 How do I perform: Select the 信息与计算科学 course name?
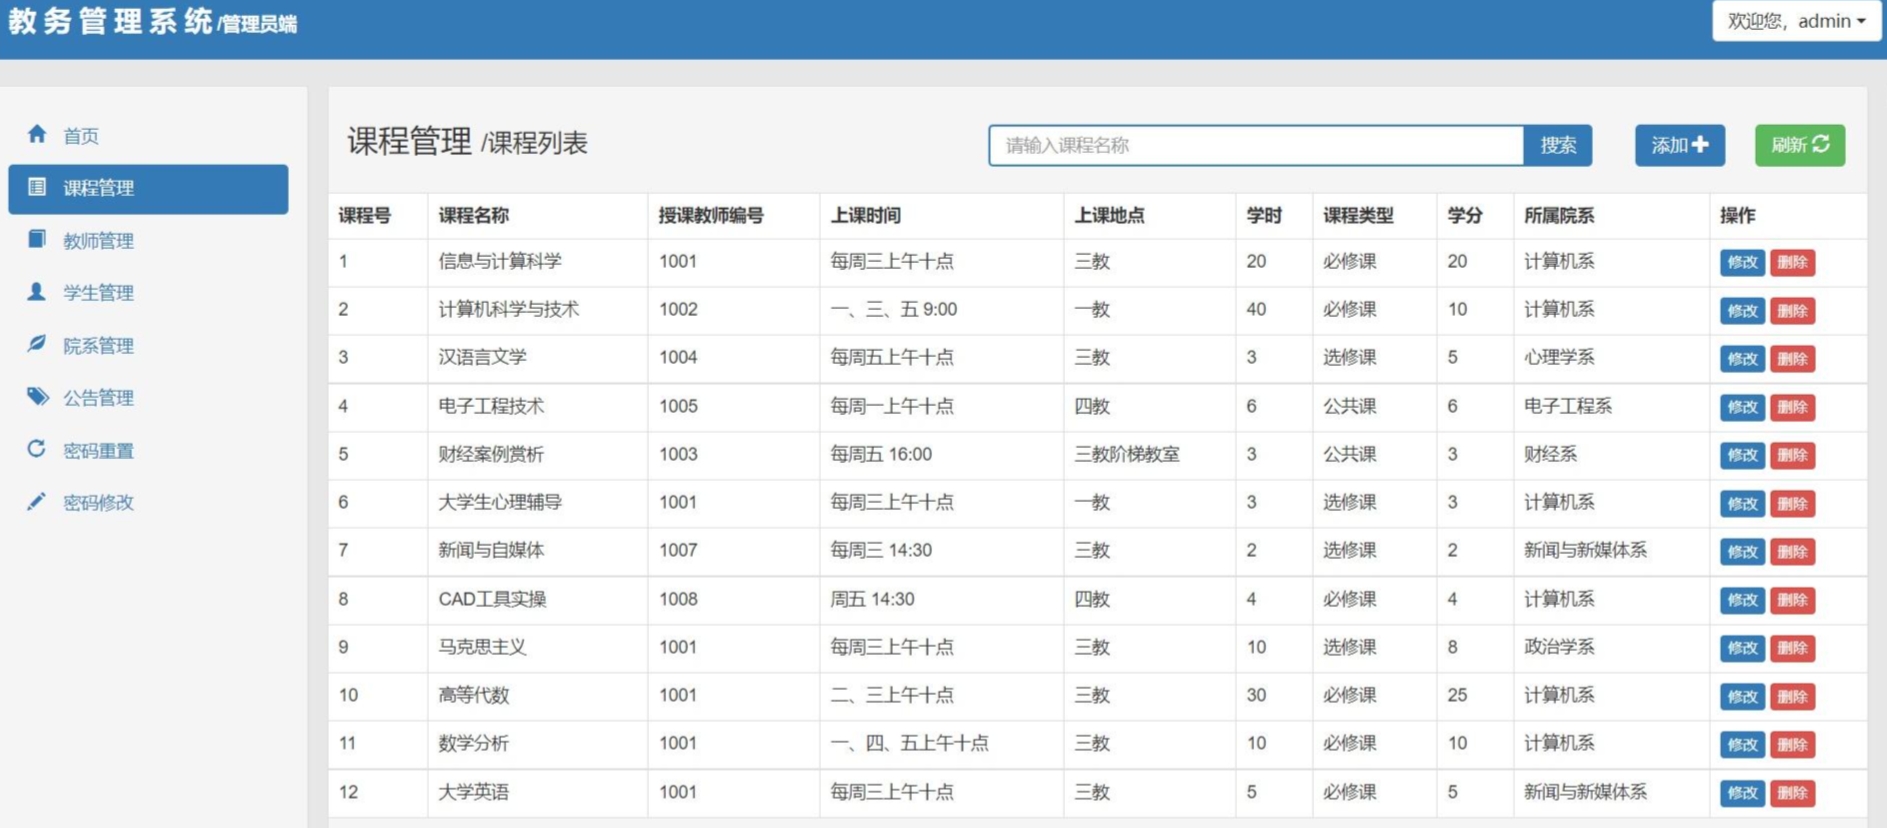pyautogui.click(x=500, y=261)
